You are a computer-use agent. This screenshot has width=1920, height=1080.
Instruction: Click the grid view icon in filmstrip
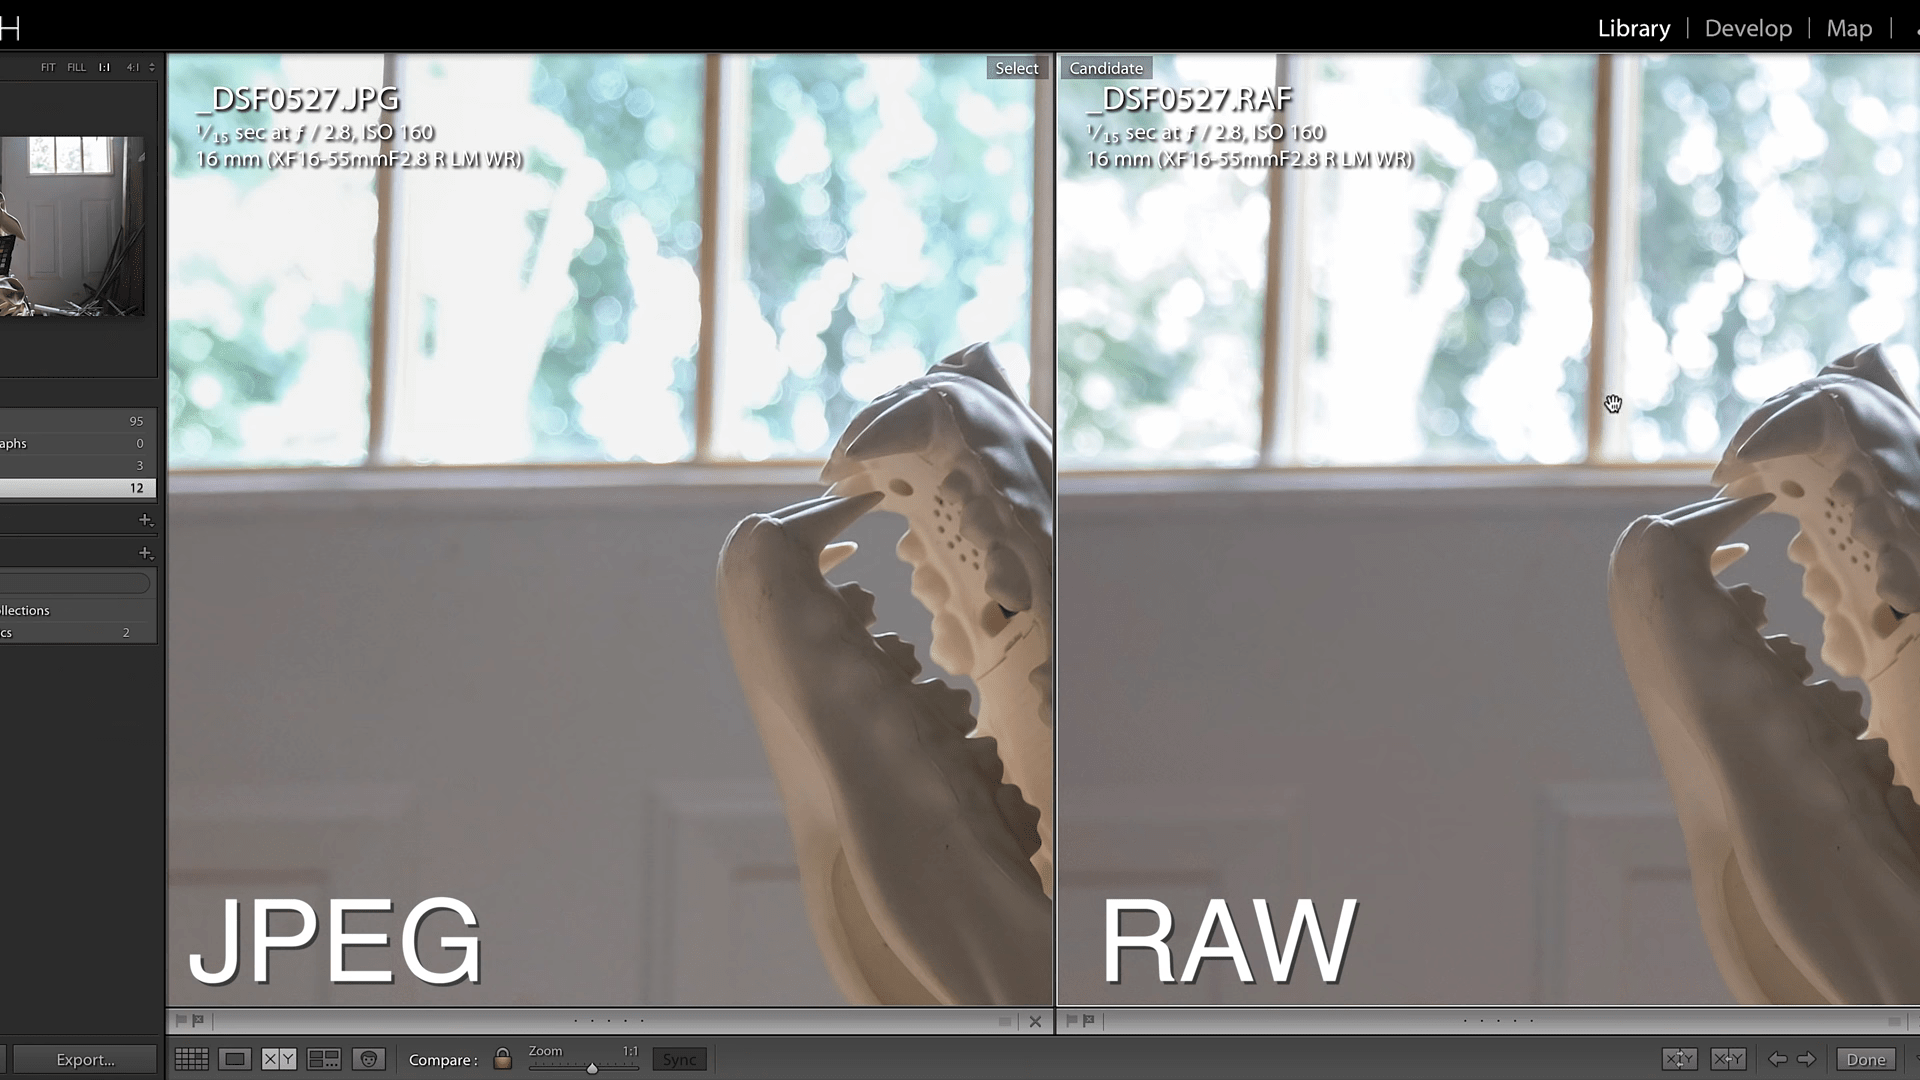point(190,1059)
